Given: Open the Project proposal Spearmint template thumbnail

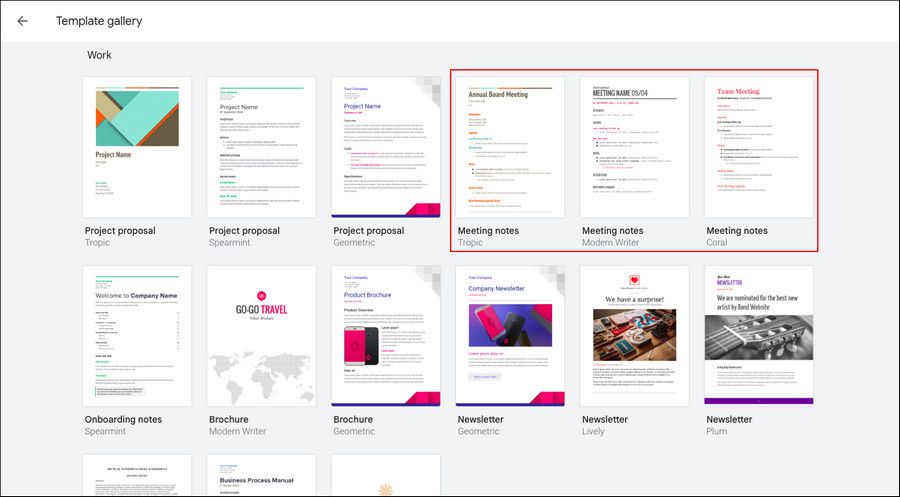Looking at the screenshot, I should point(261,147).
